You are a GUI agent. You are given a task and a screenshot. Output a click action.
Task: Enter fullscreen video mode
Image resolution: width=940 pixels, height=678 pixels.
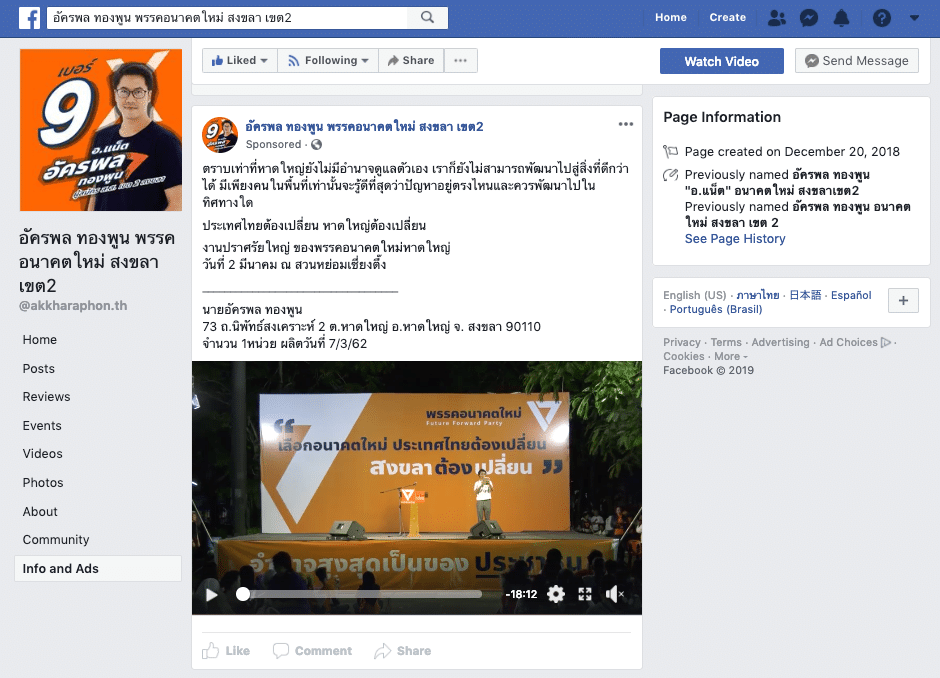(x=585, y=594)
